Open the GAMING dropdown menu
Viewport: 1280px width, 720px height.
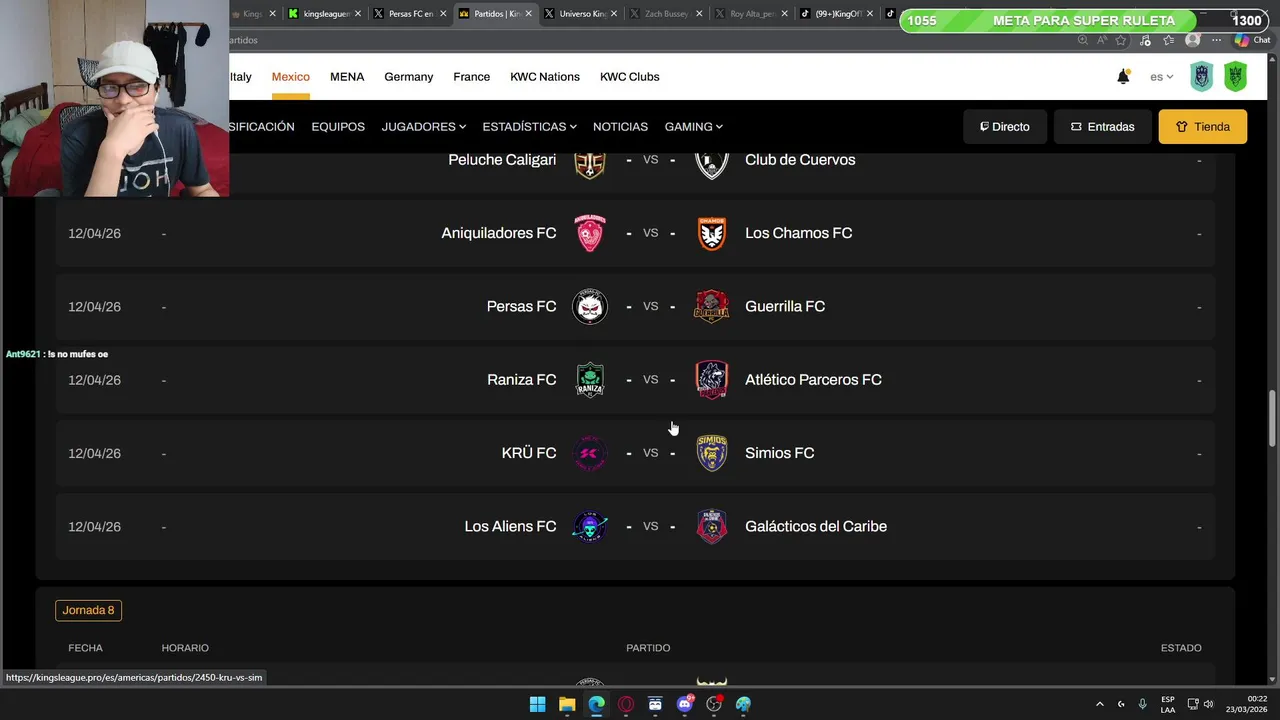tap(693, 127)
